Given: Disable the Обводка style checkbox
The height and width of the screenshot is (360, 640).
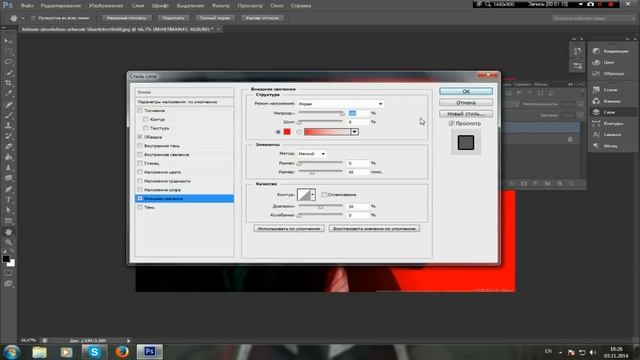Looking at the screenshot, I should [x=140, y=137].
